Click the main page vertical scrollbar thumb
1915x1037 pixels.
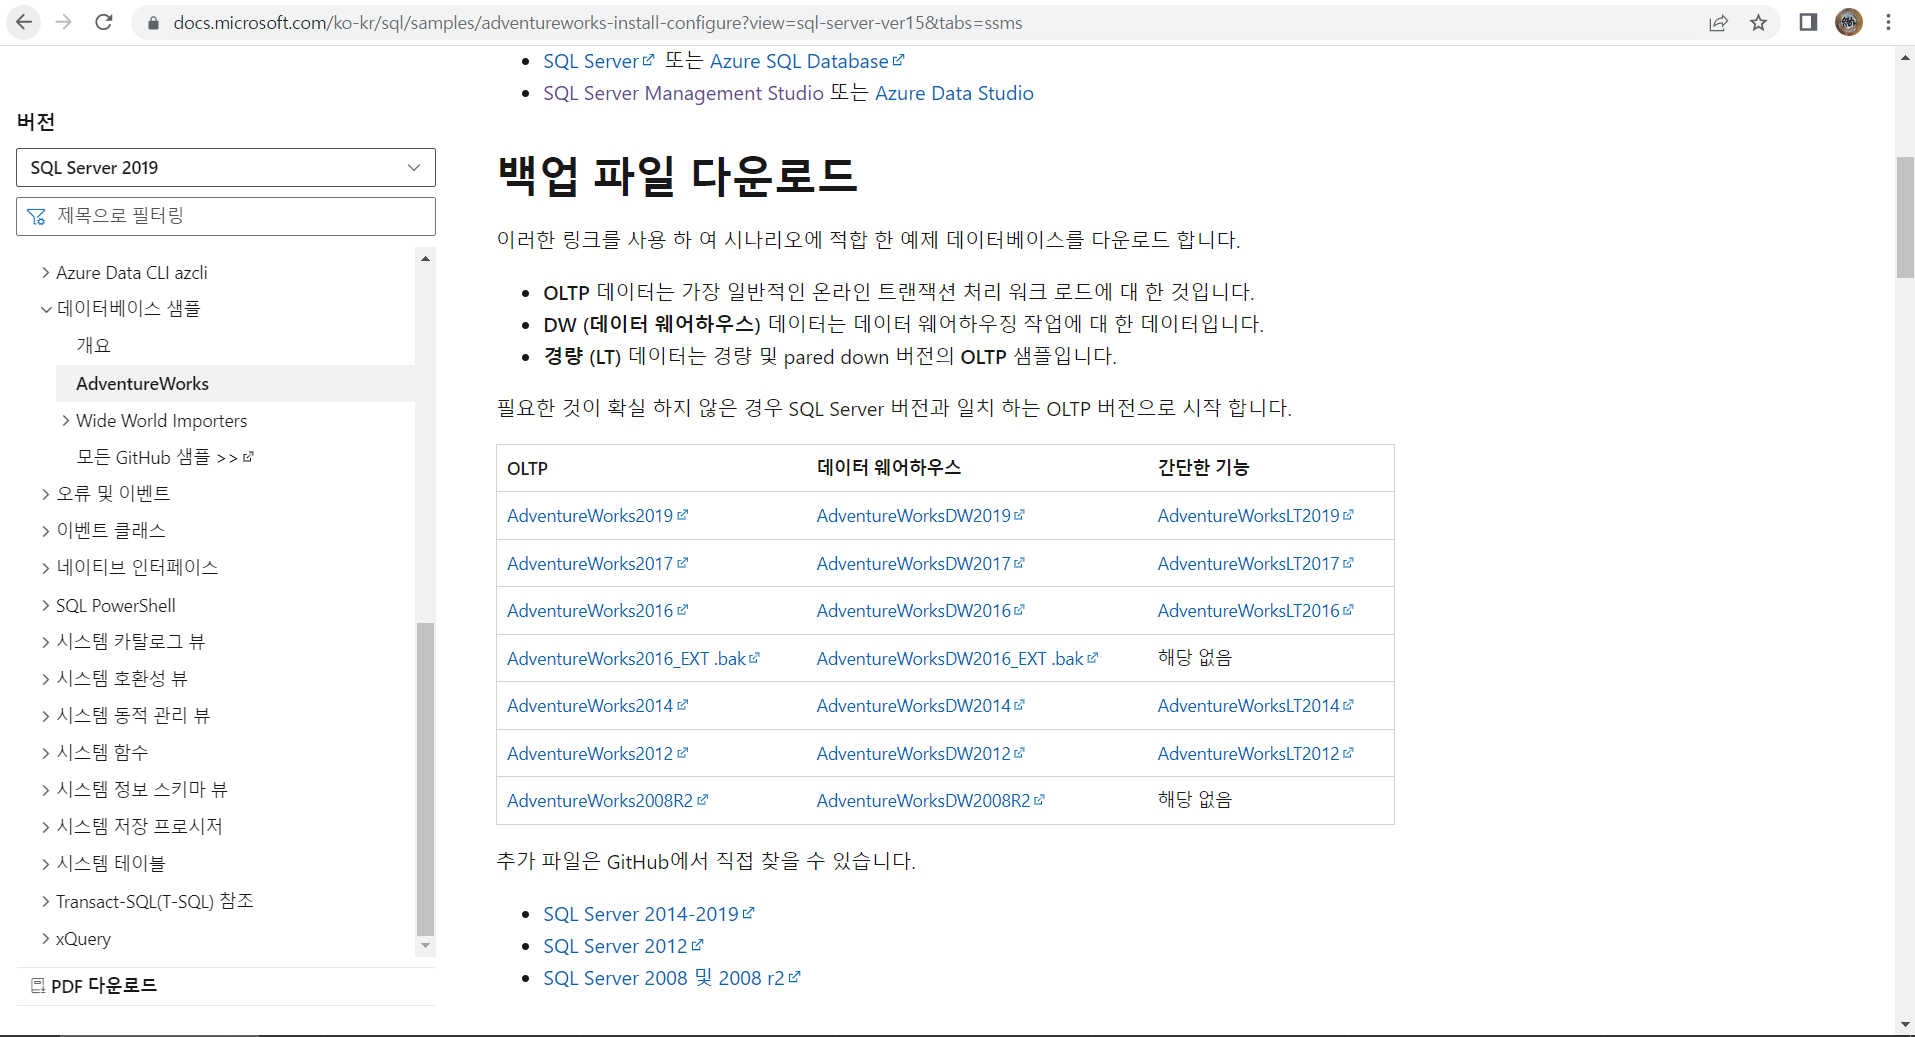click(1905, 217)
